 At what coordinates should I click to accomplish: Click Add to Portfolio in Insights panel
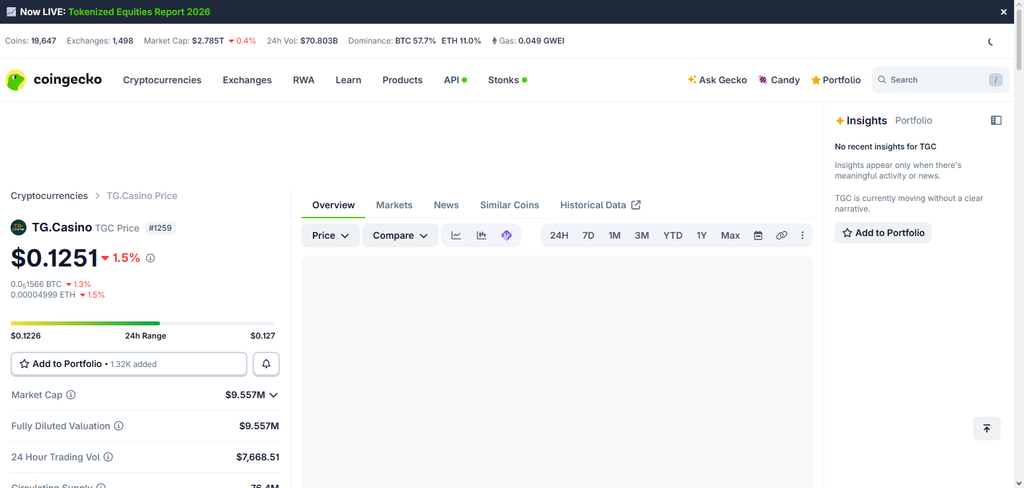tap(883, 233)
